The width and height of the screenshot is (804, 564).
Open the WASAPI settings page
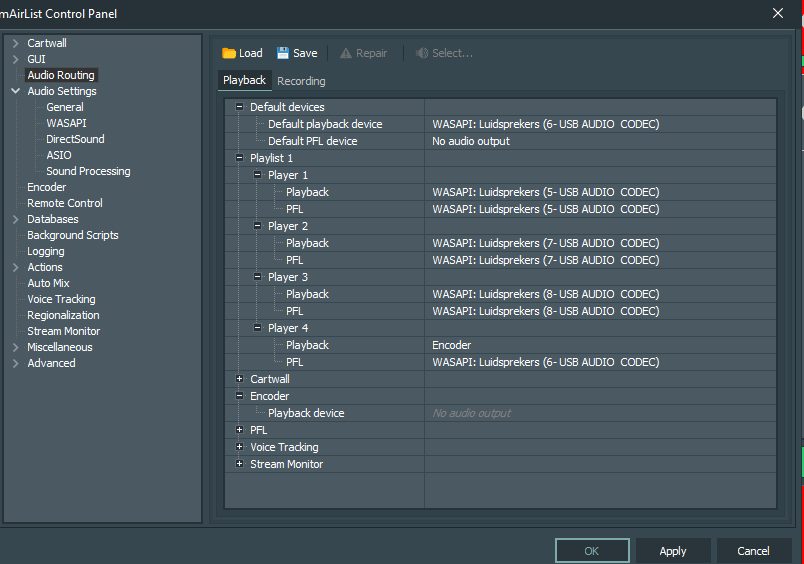[x=67, y=123]
